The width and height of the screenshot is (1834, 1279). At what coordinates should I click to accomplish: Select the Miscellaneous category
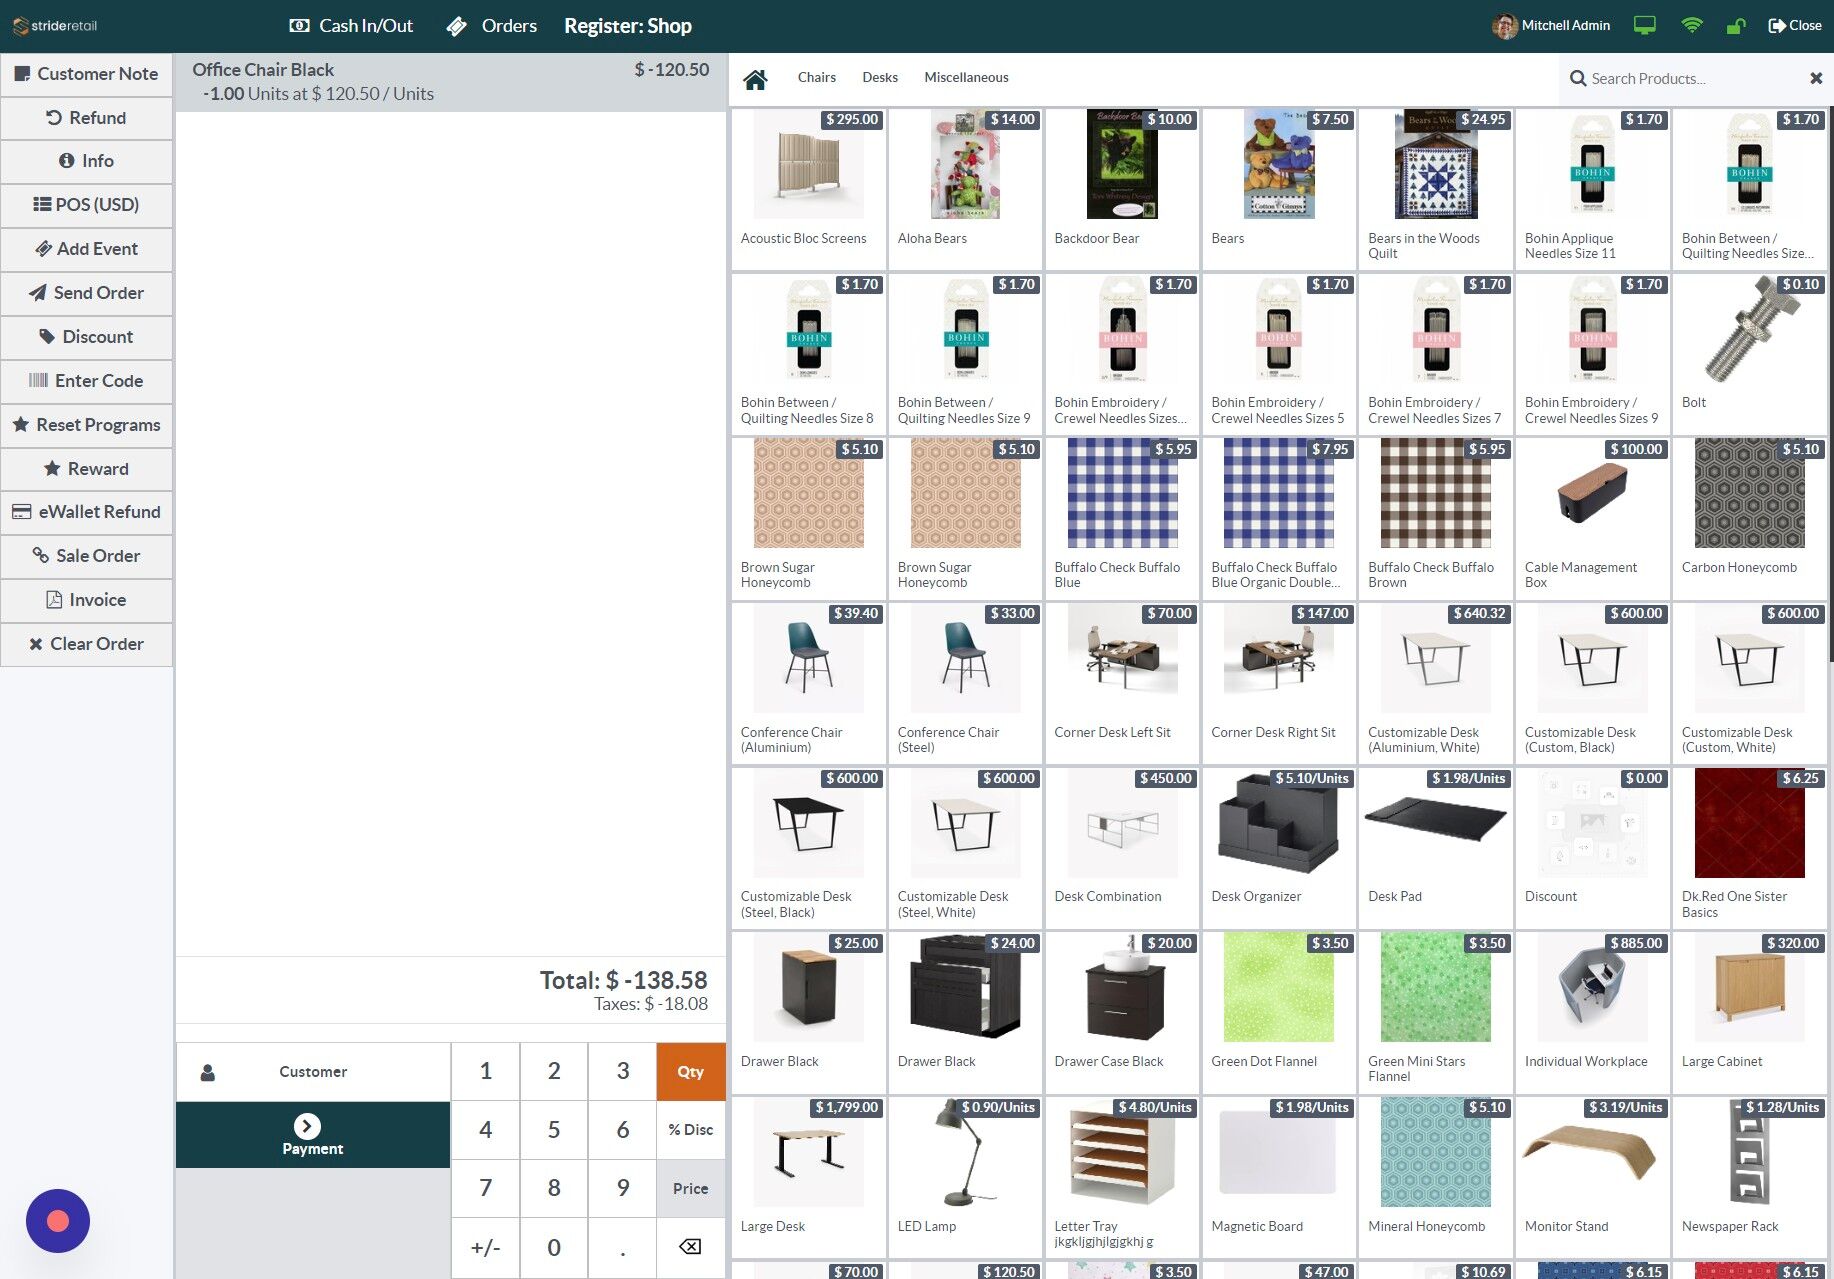tap(966, 78)
